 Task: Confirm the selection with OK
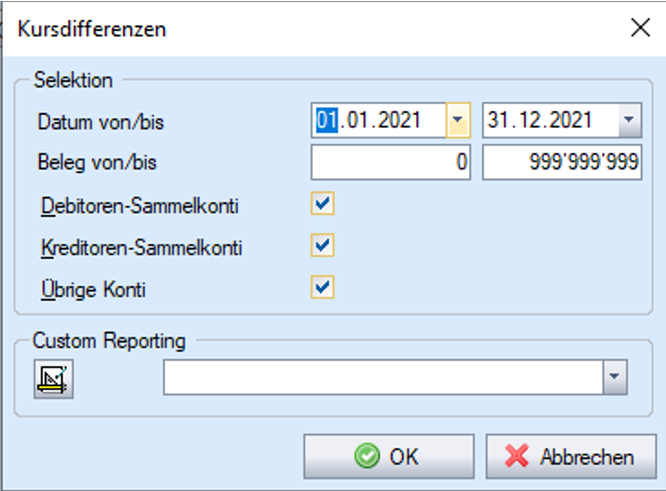coord(387,457)
